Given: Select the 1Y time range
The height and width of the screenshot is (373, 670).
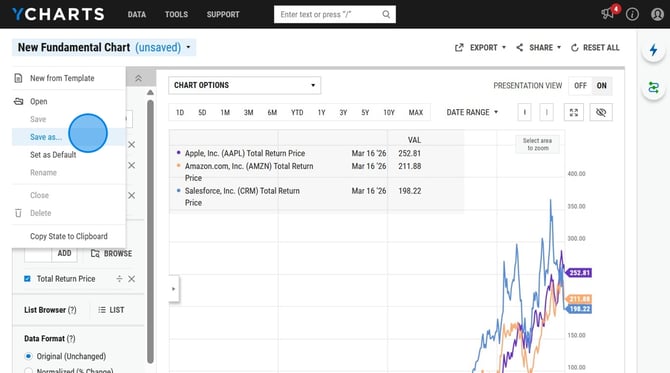Looking at the screenshot, I should [x=321, y=112].
